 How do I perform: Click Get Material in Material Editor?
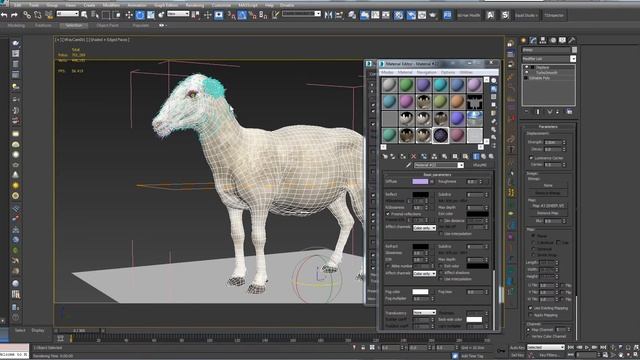coord(385,156)
